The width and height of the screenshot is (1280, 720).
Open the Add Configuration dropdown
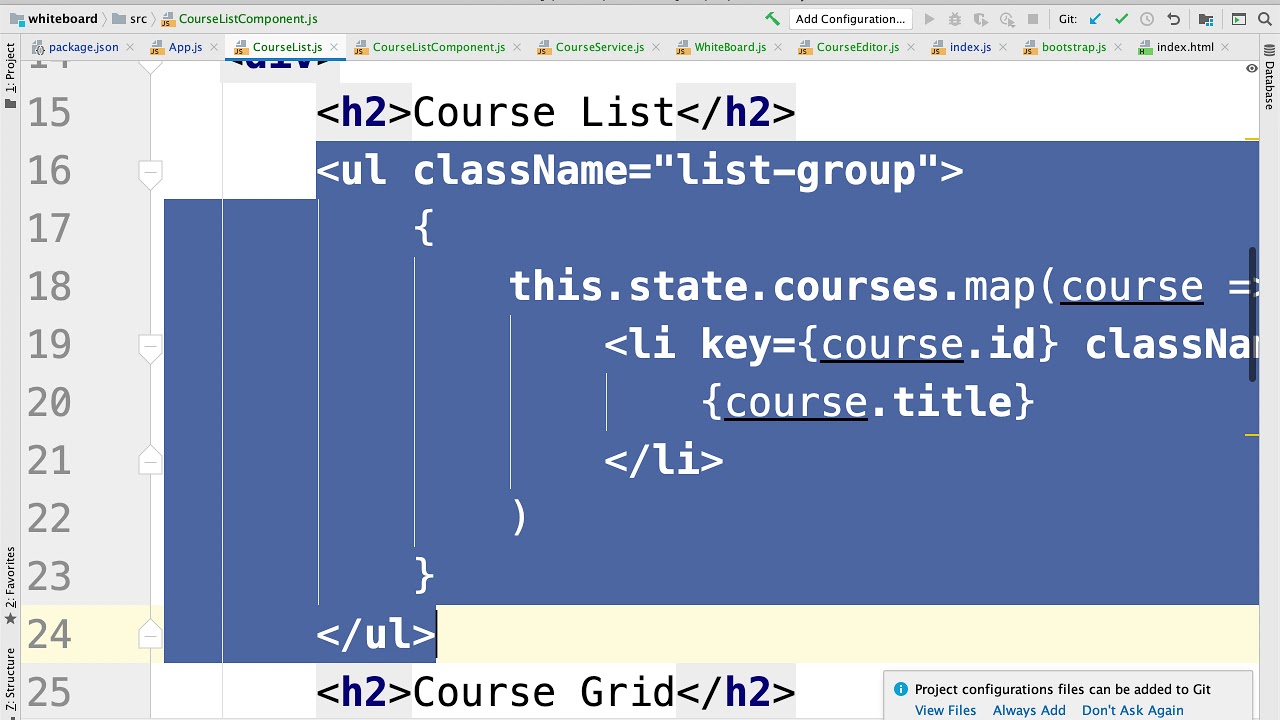point(850,19)
